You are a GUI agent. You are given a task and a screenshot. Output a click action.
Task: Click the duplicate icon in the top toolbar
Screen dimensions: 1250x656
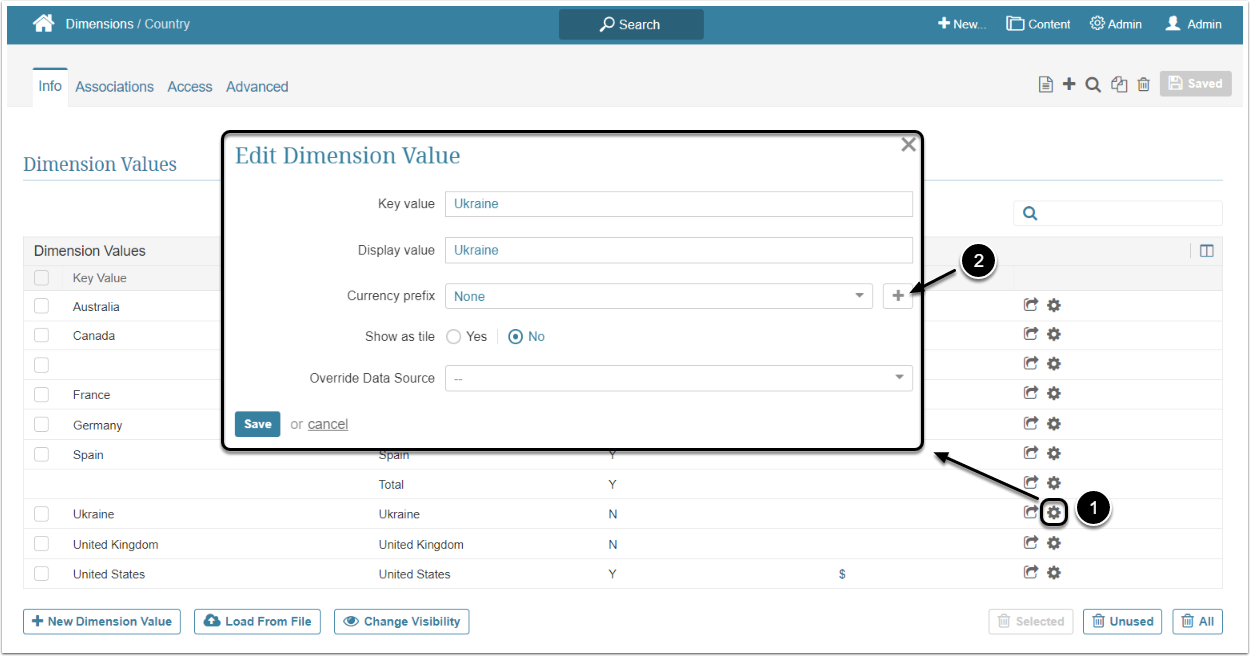1119,85
